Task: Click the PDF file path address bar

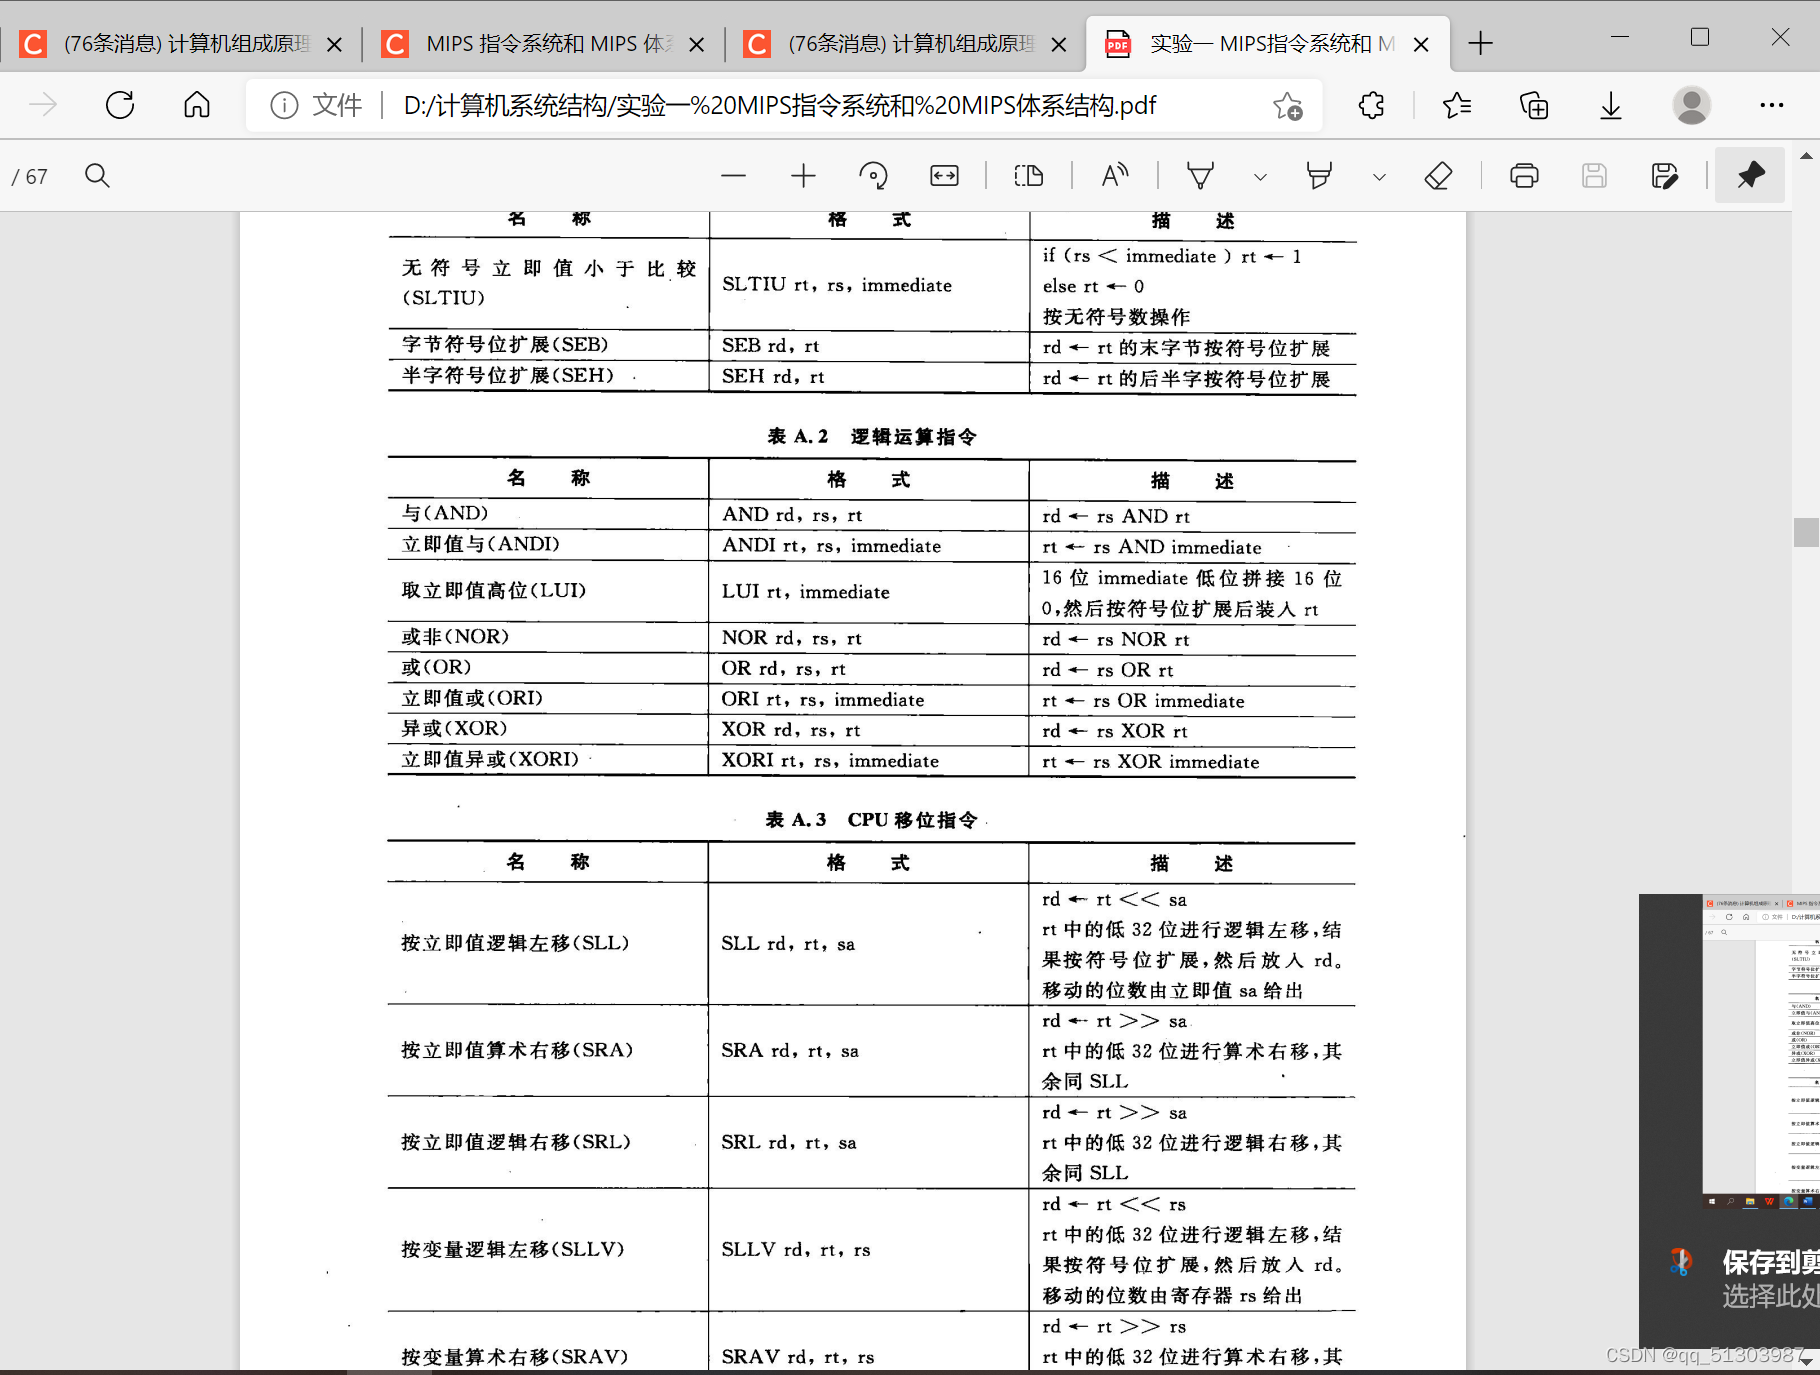Action: (x=780, y=105)
